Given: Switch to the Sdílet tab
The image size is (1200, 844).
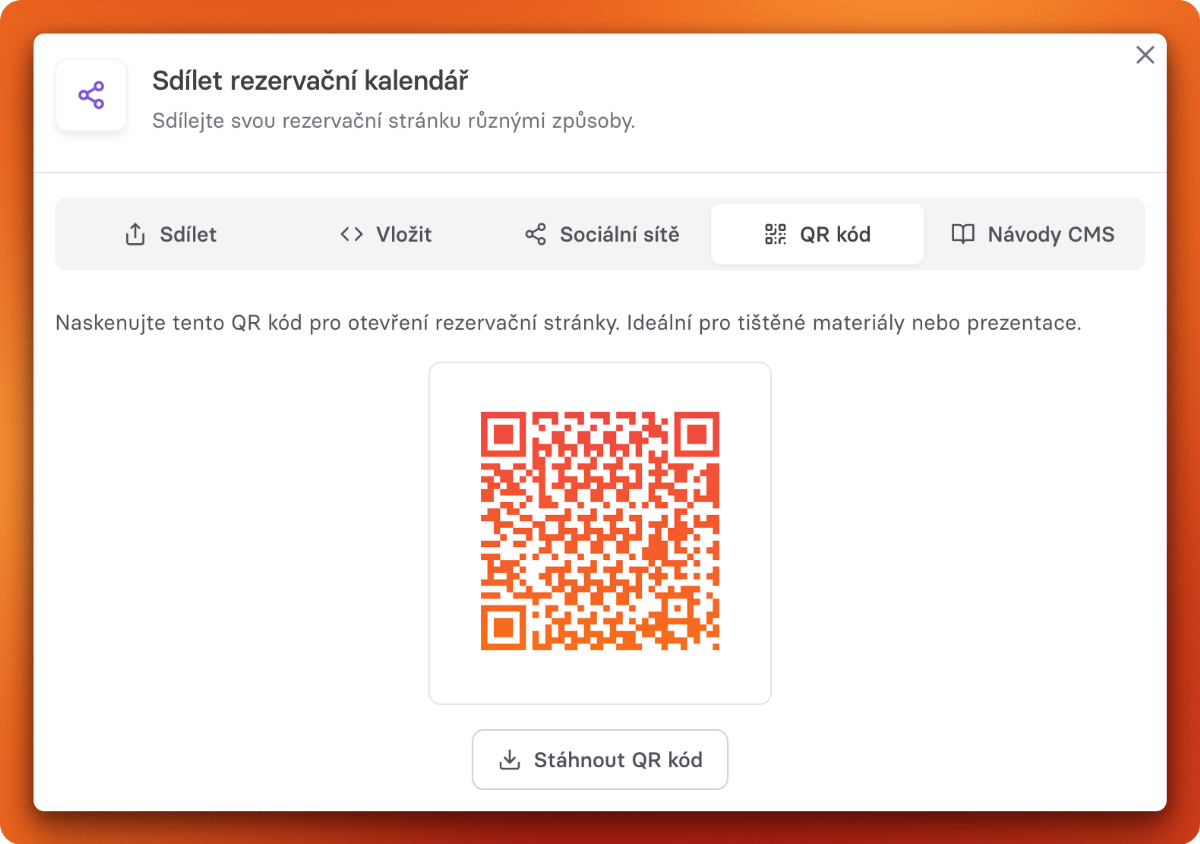Looking at the screenshot, I should [x=171, y=235].
